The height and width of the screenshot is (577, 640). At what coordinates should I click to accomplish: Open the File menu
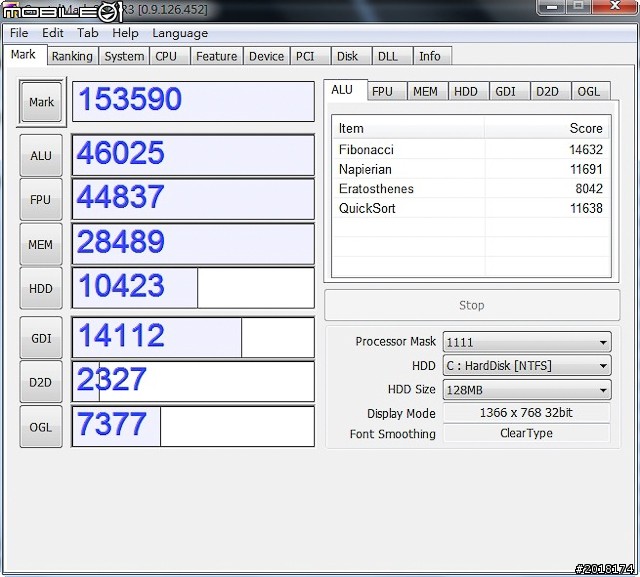point(19,33)
